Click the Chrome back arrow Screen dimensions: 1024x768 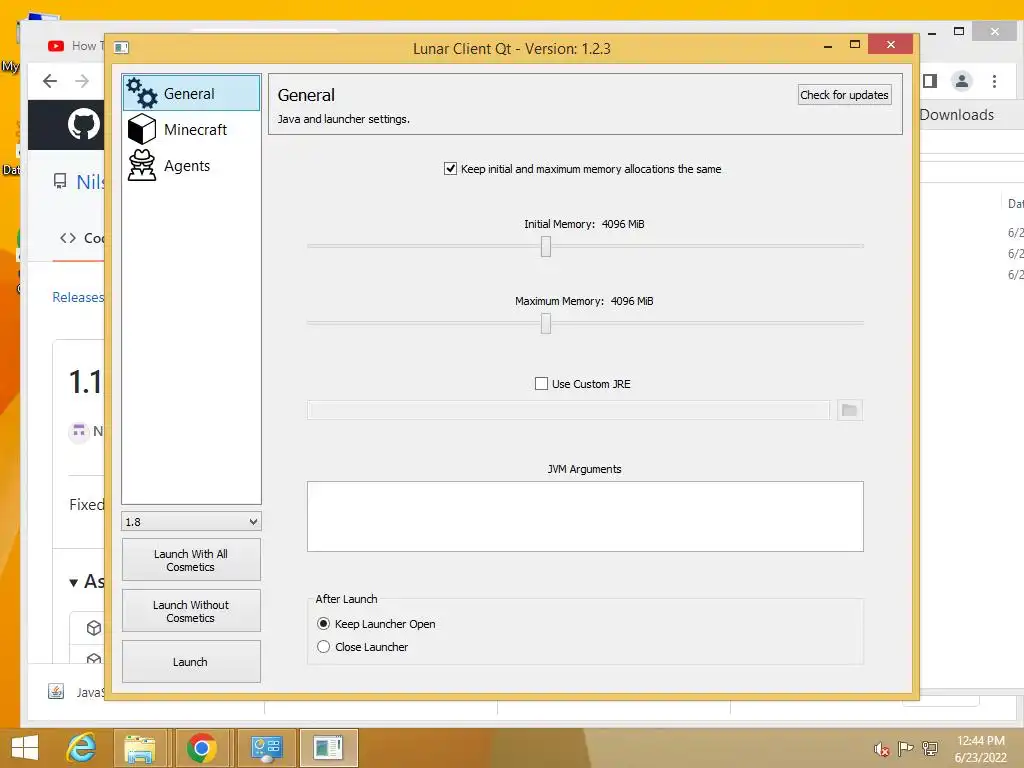click(x=50, y=81)
